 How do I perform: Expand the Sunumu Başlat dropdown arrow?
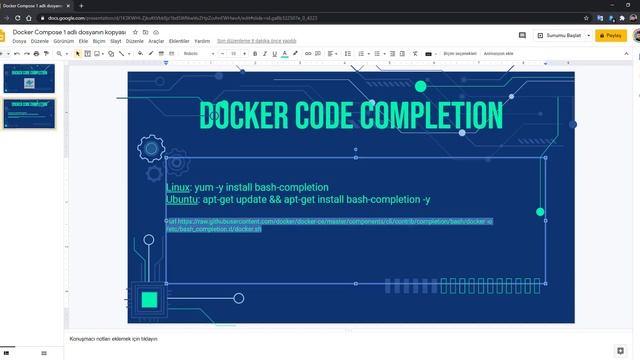coord(589,36)
